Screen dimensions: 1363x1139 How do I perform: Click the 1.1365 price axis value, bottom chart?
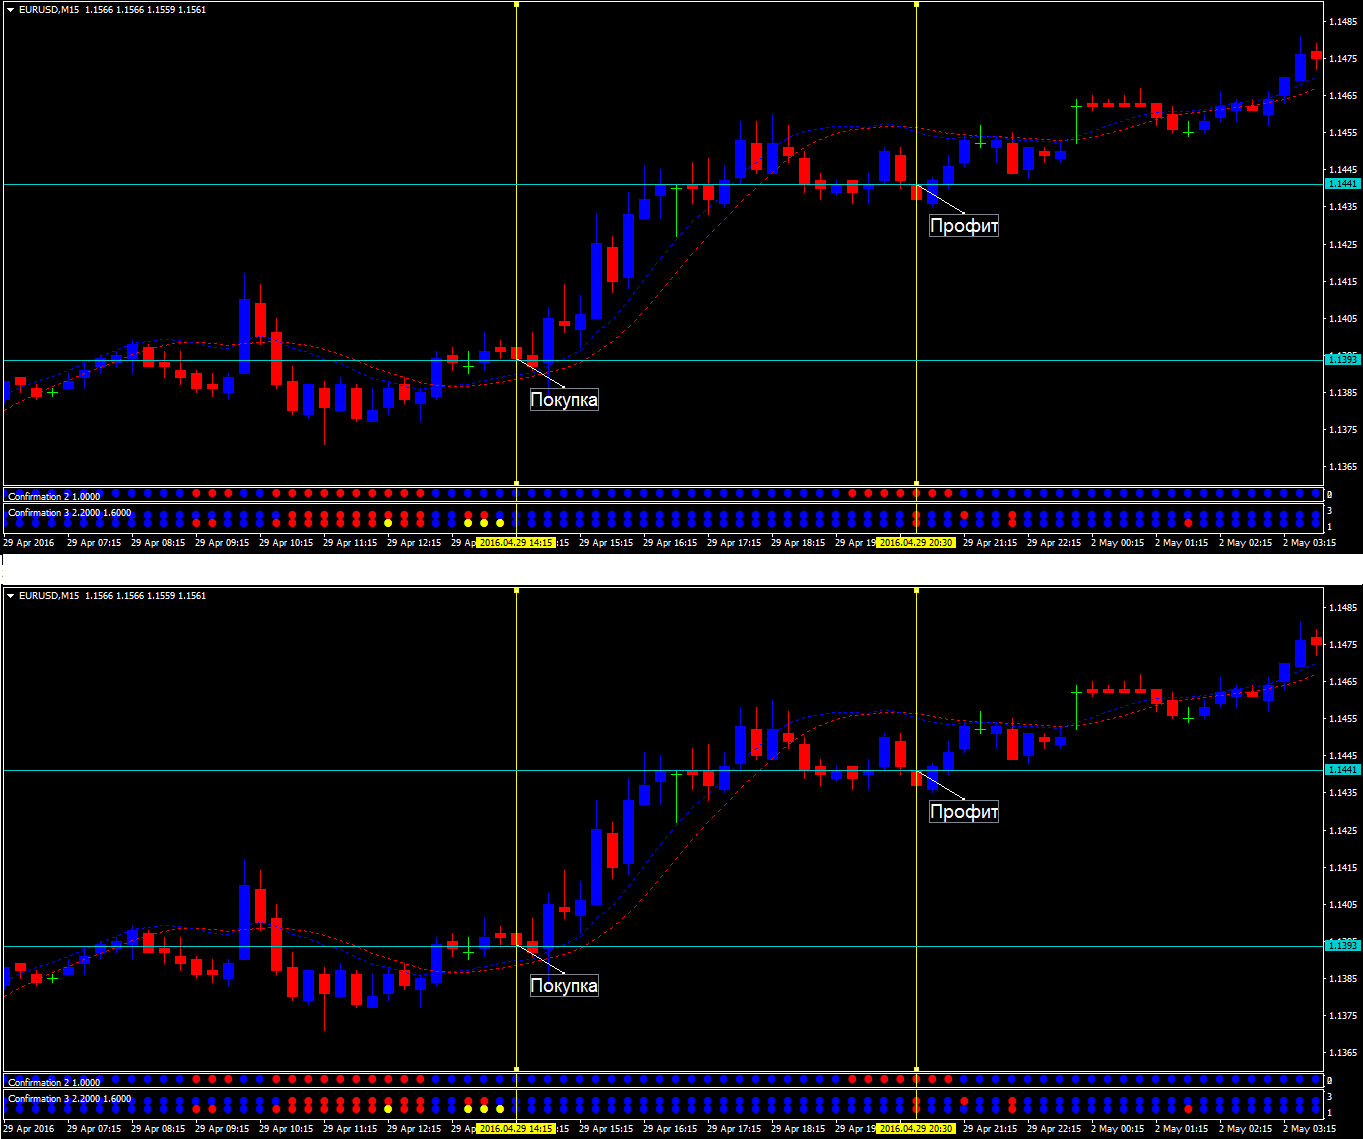coord(1343,1053)
